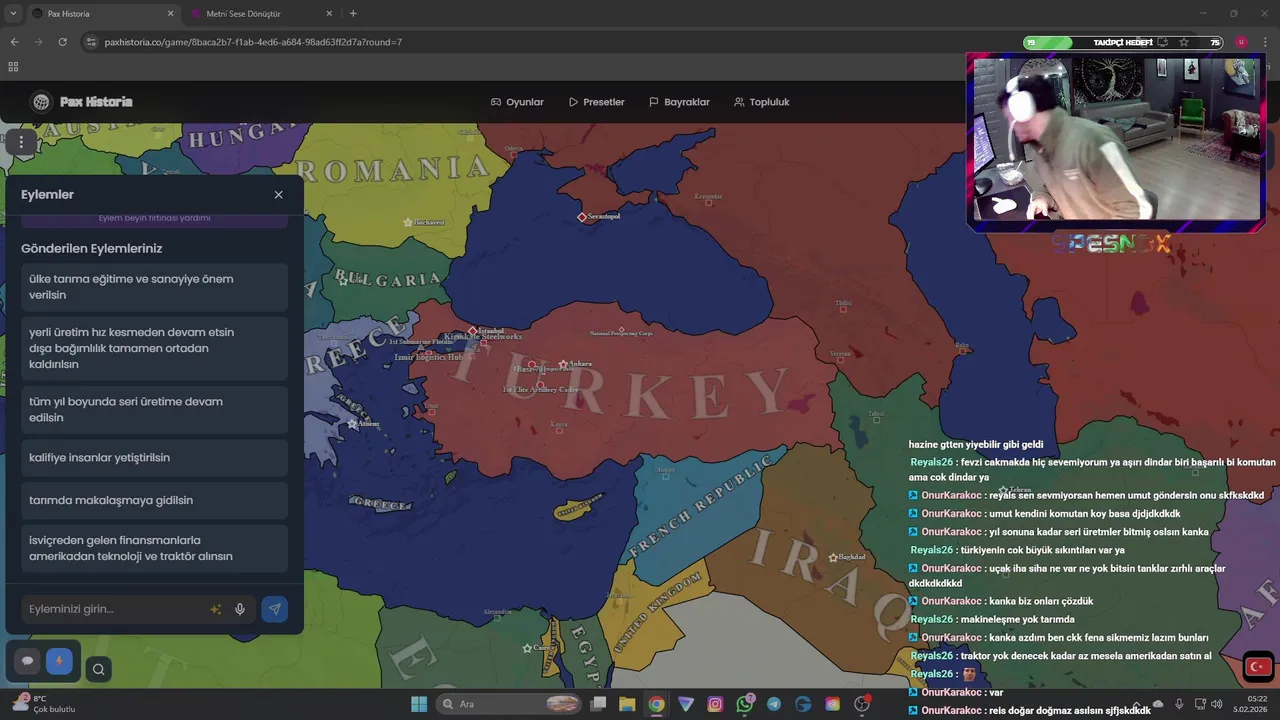The height and width of the screenshot is (720, 1280).
Task: Open Instagram from the taskbar
Action: [715, 704]
